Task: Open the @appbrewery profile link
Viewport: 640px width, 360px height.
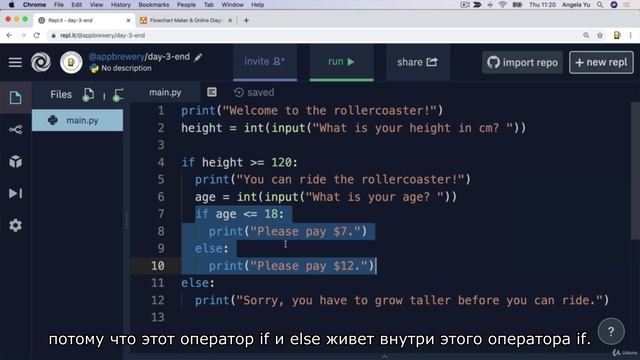Action: pyautogui.click(x=116, y=57)
